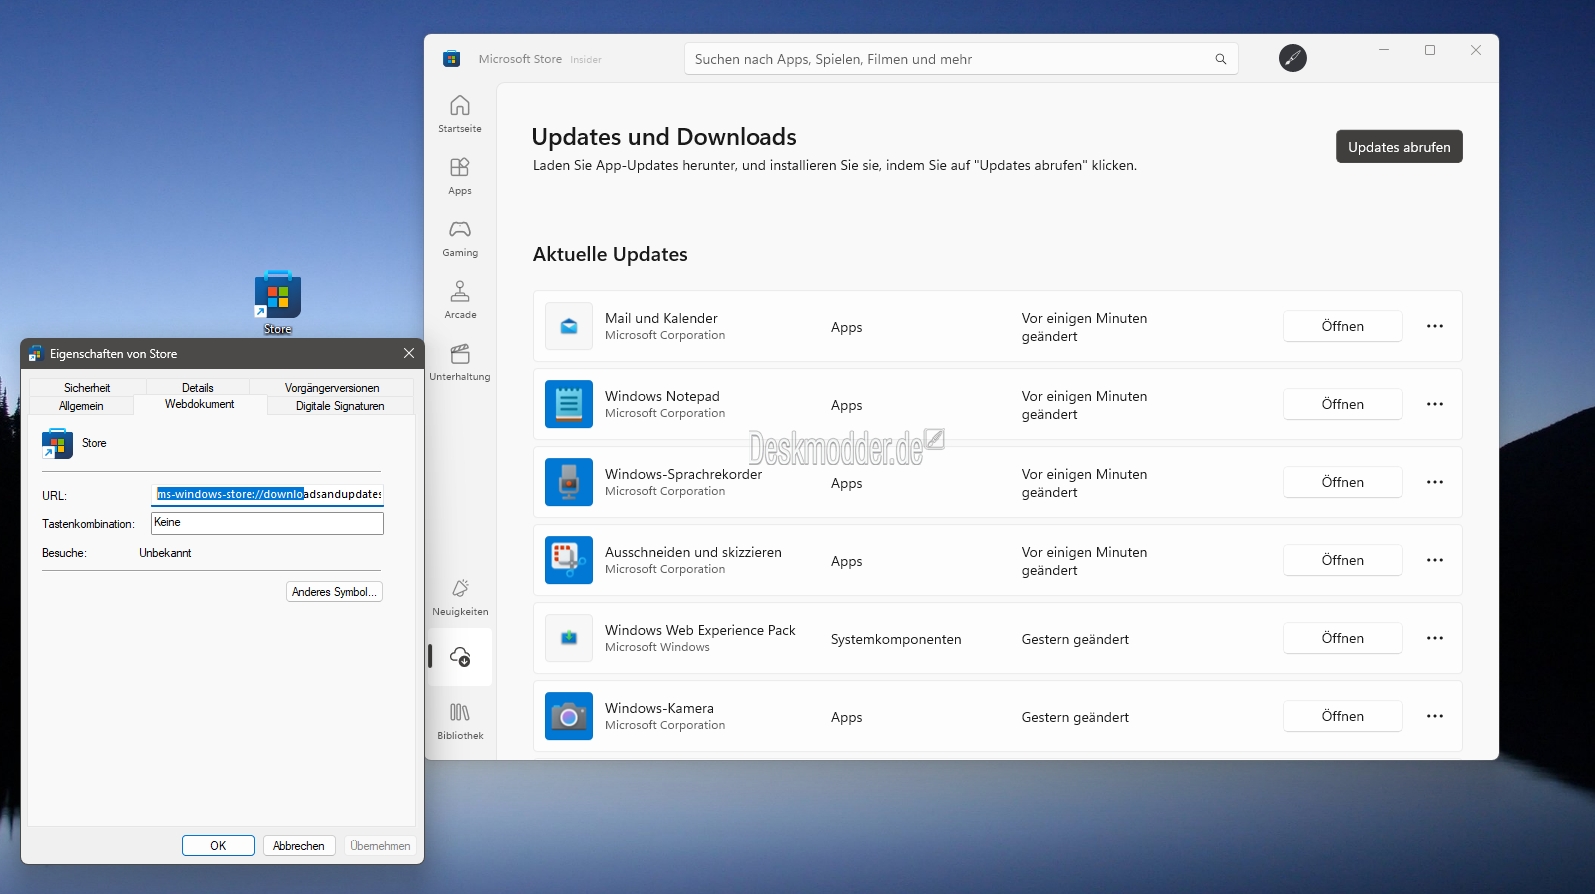Click Öffnen for Windows Web Experience Pack

tap(1342, 638)
